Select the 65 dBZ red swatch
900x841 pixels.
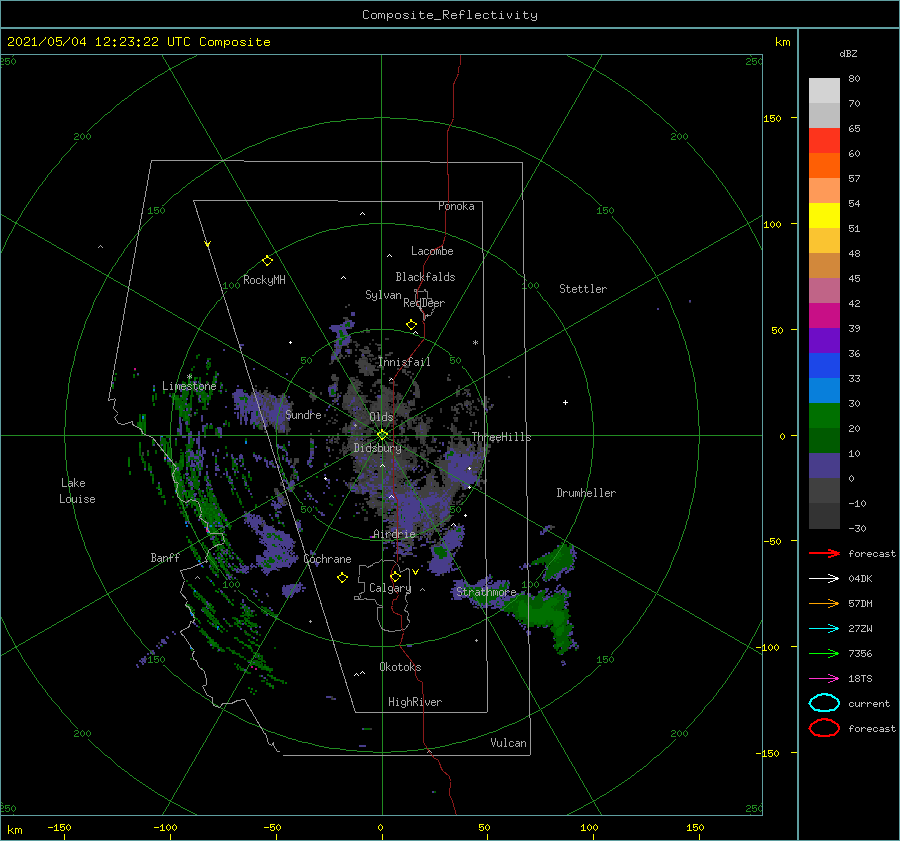pyautogui.click(x=824, y=140)
